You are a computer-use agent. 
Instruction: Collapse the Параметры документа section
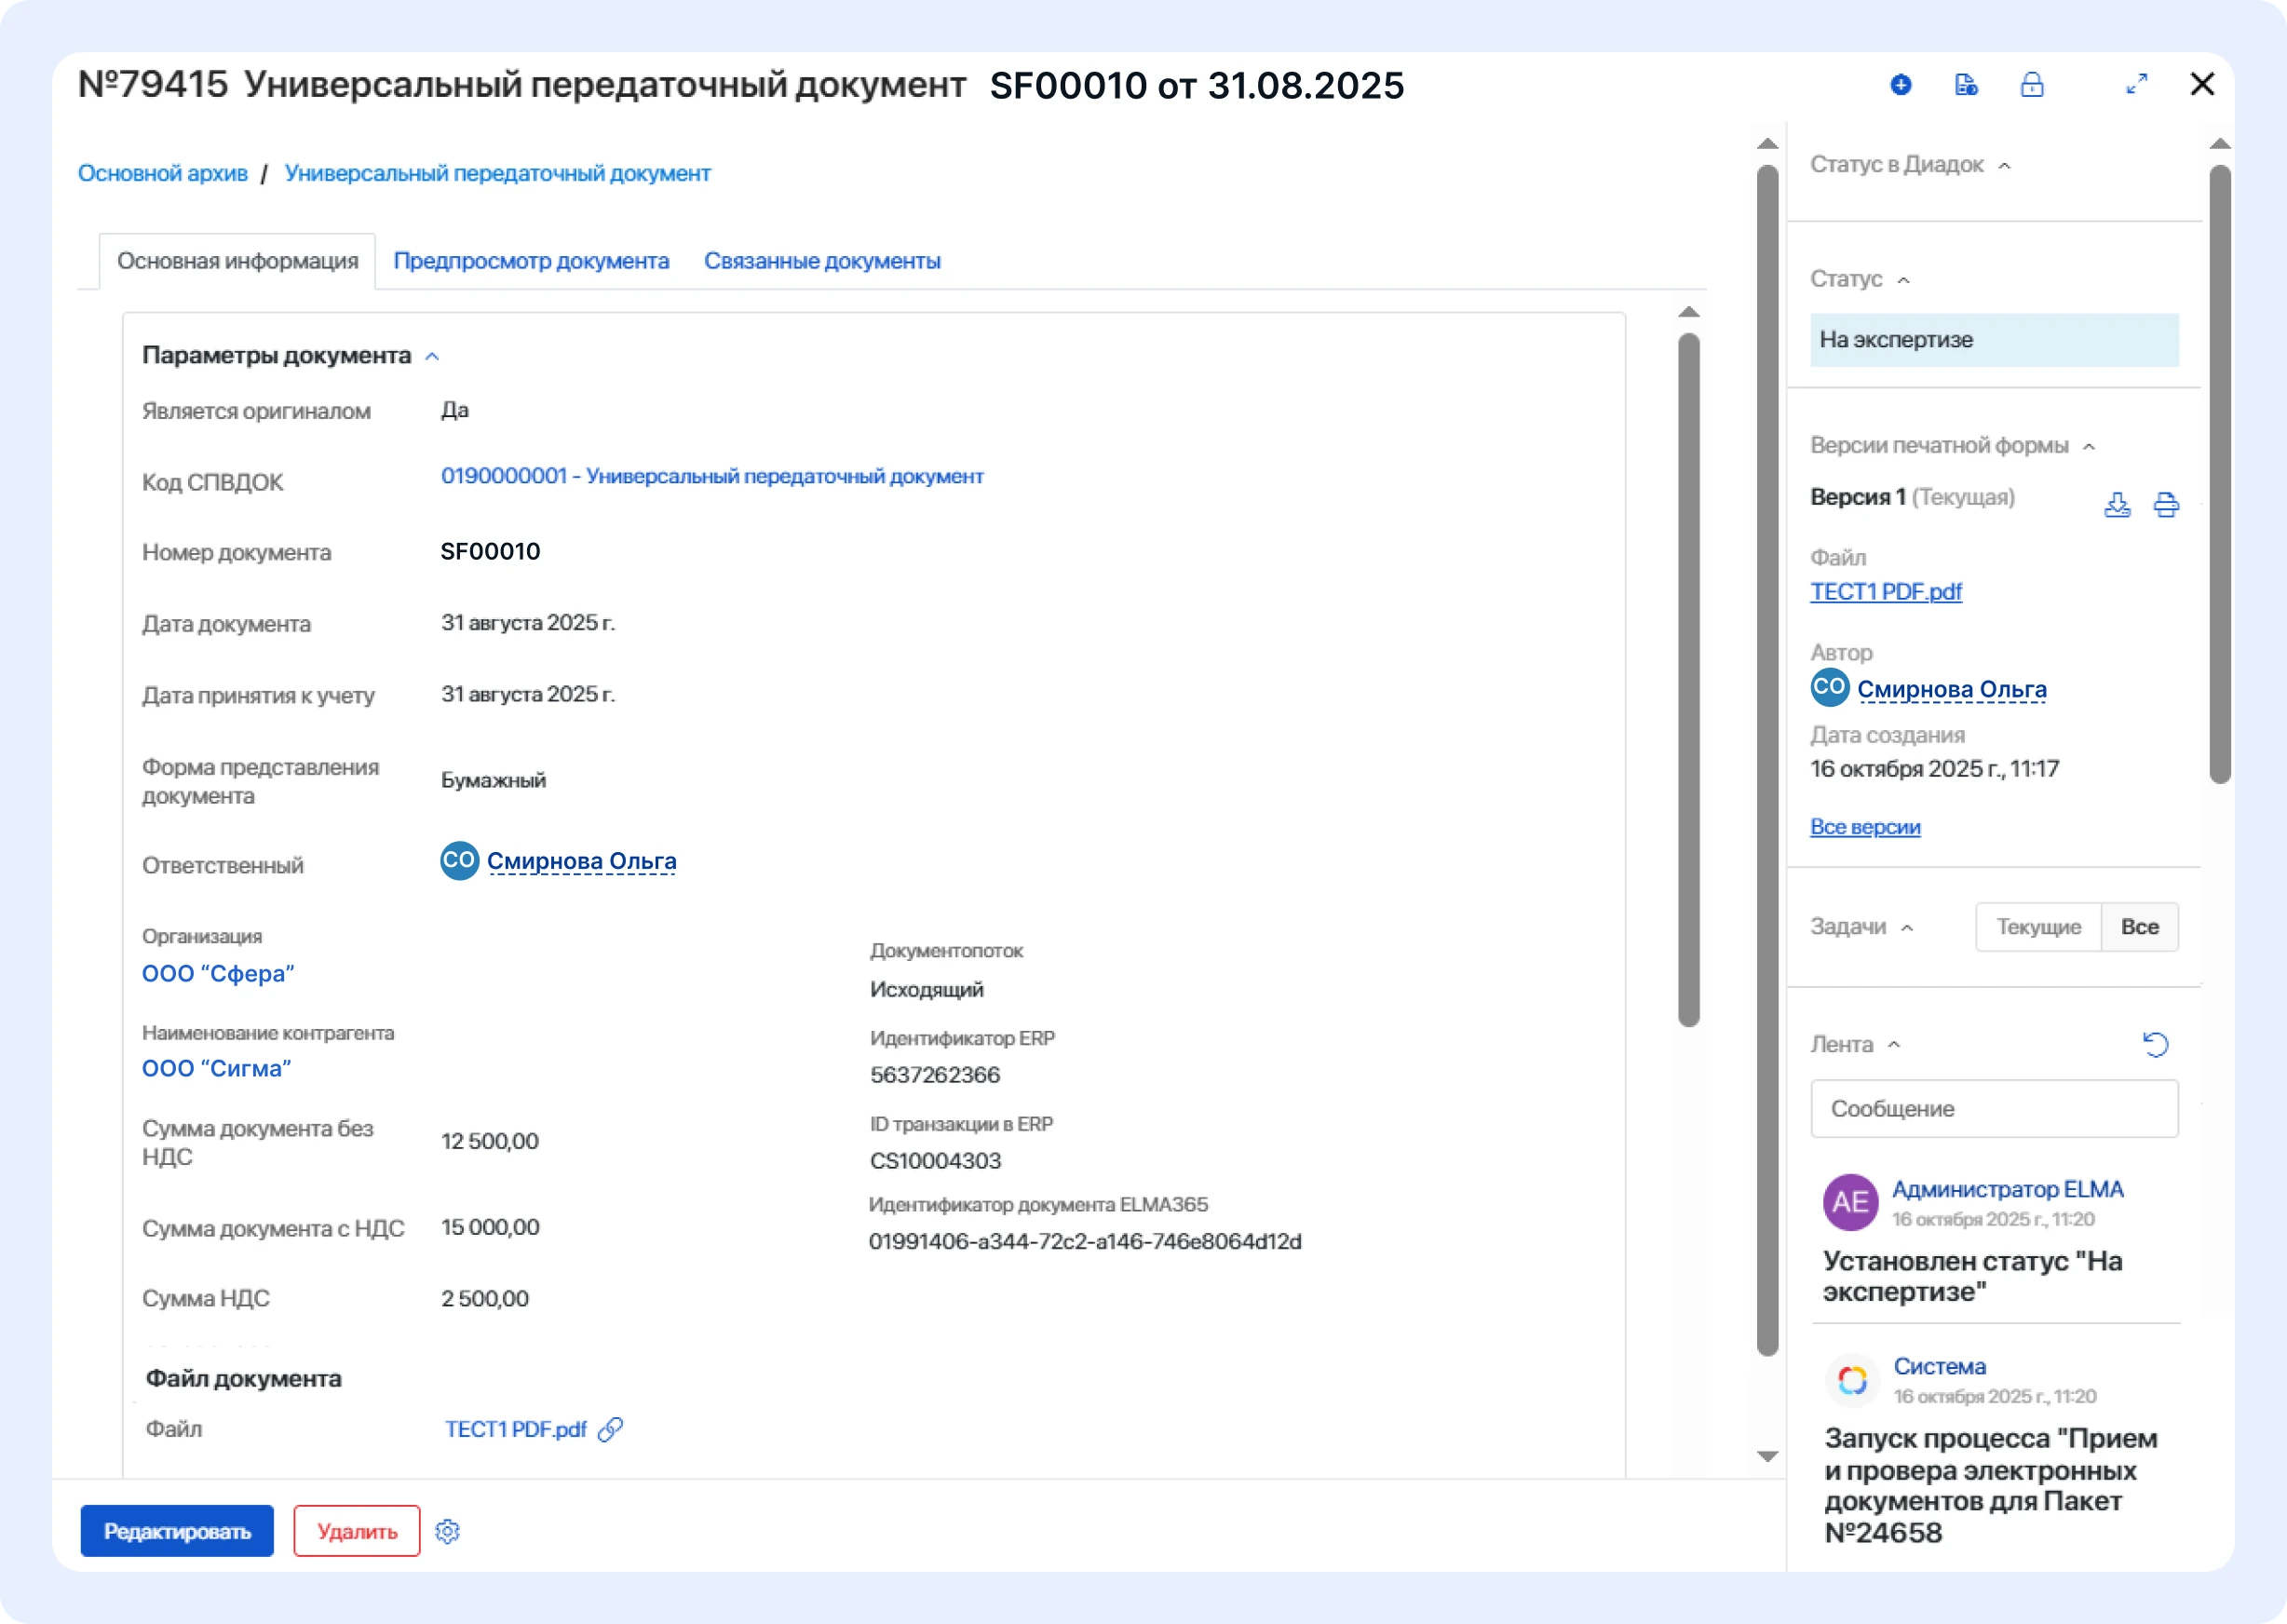point(433,356)
